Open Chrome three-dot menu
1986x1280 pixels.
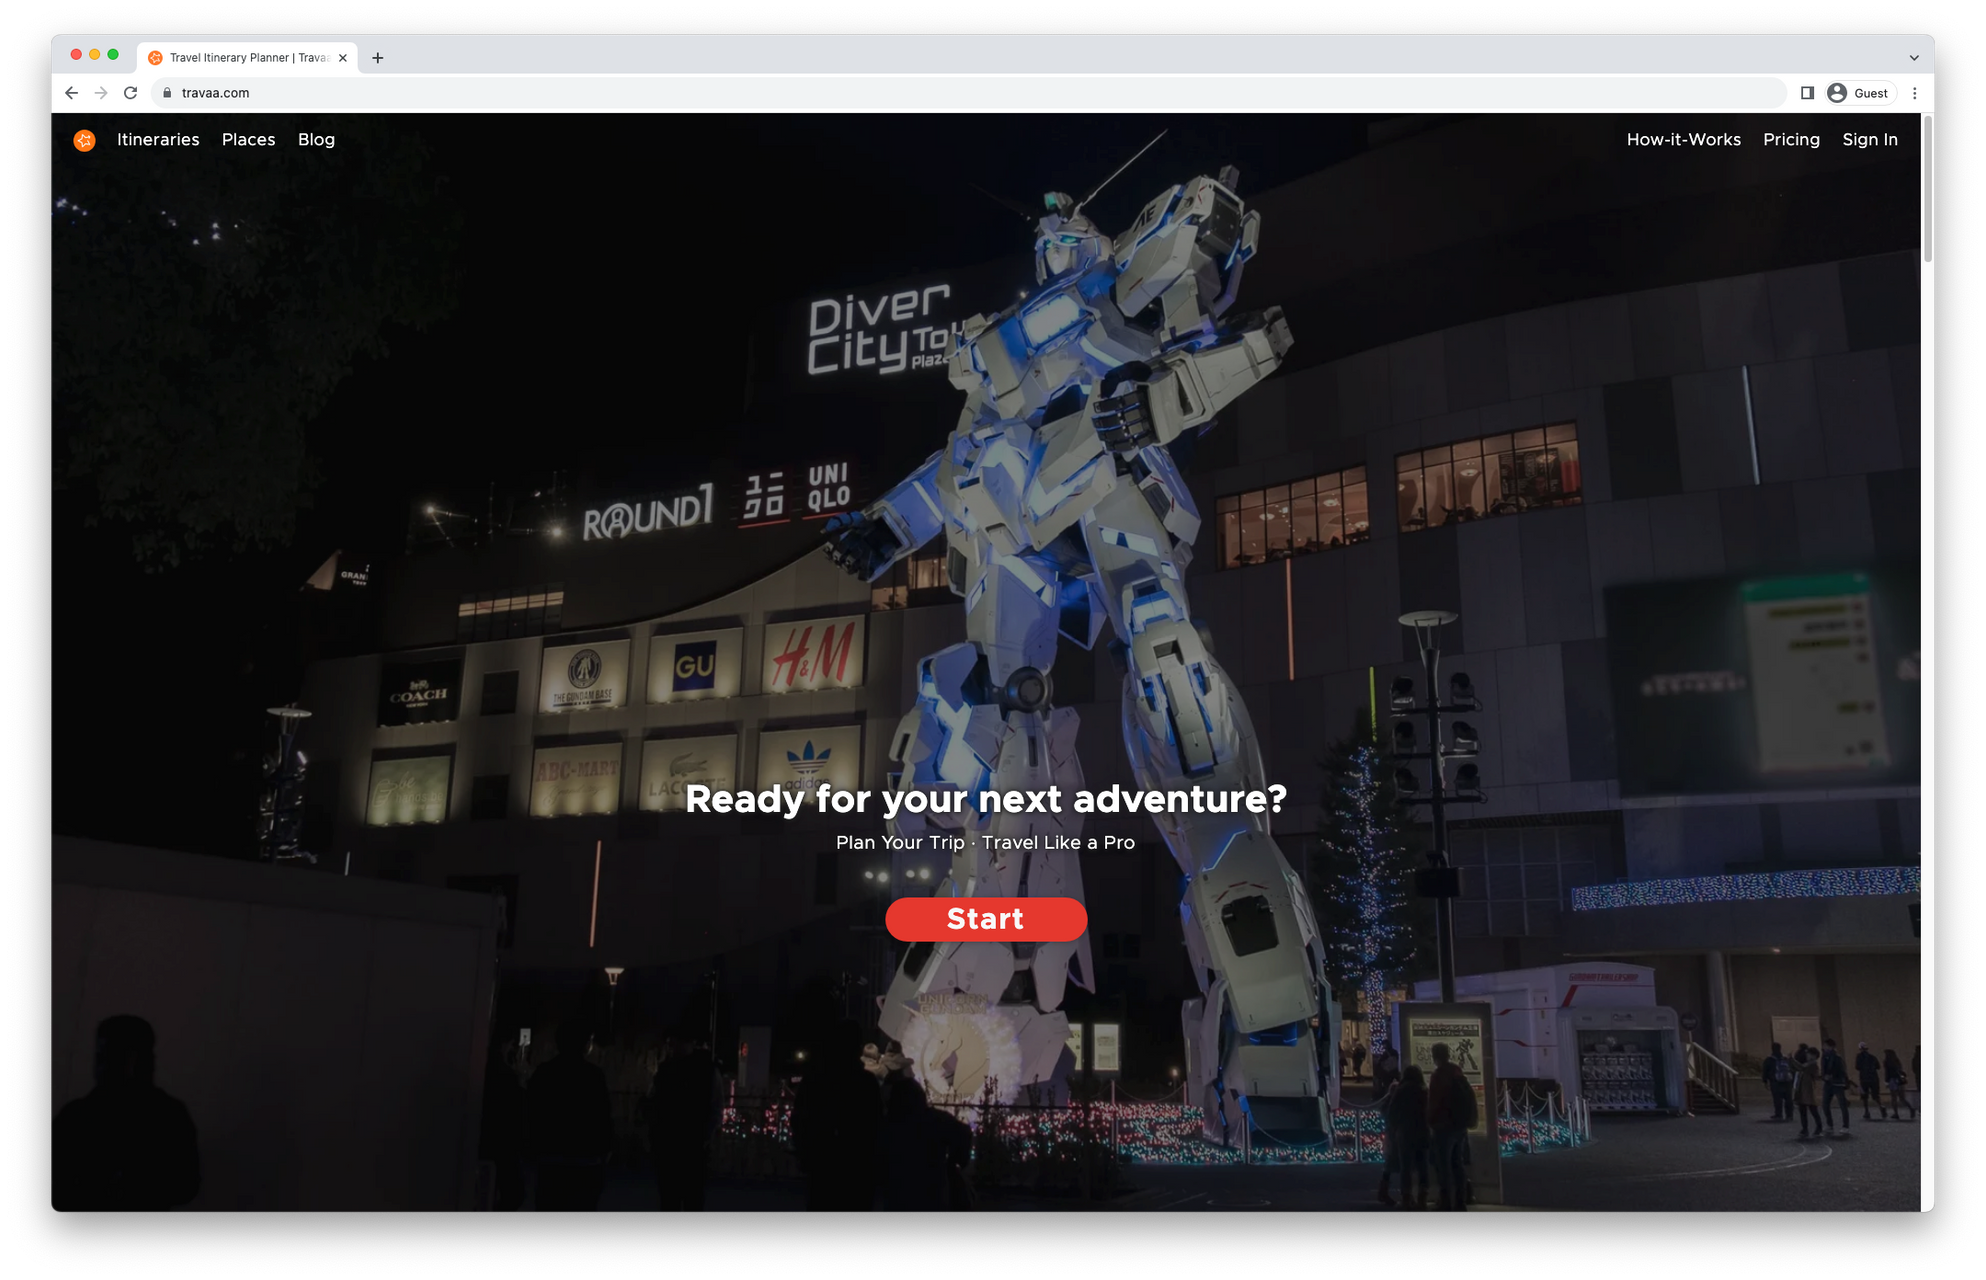click(x=1914, y=93)
